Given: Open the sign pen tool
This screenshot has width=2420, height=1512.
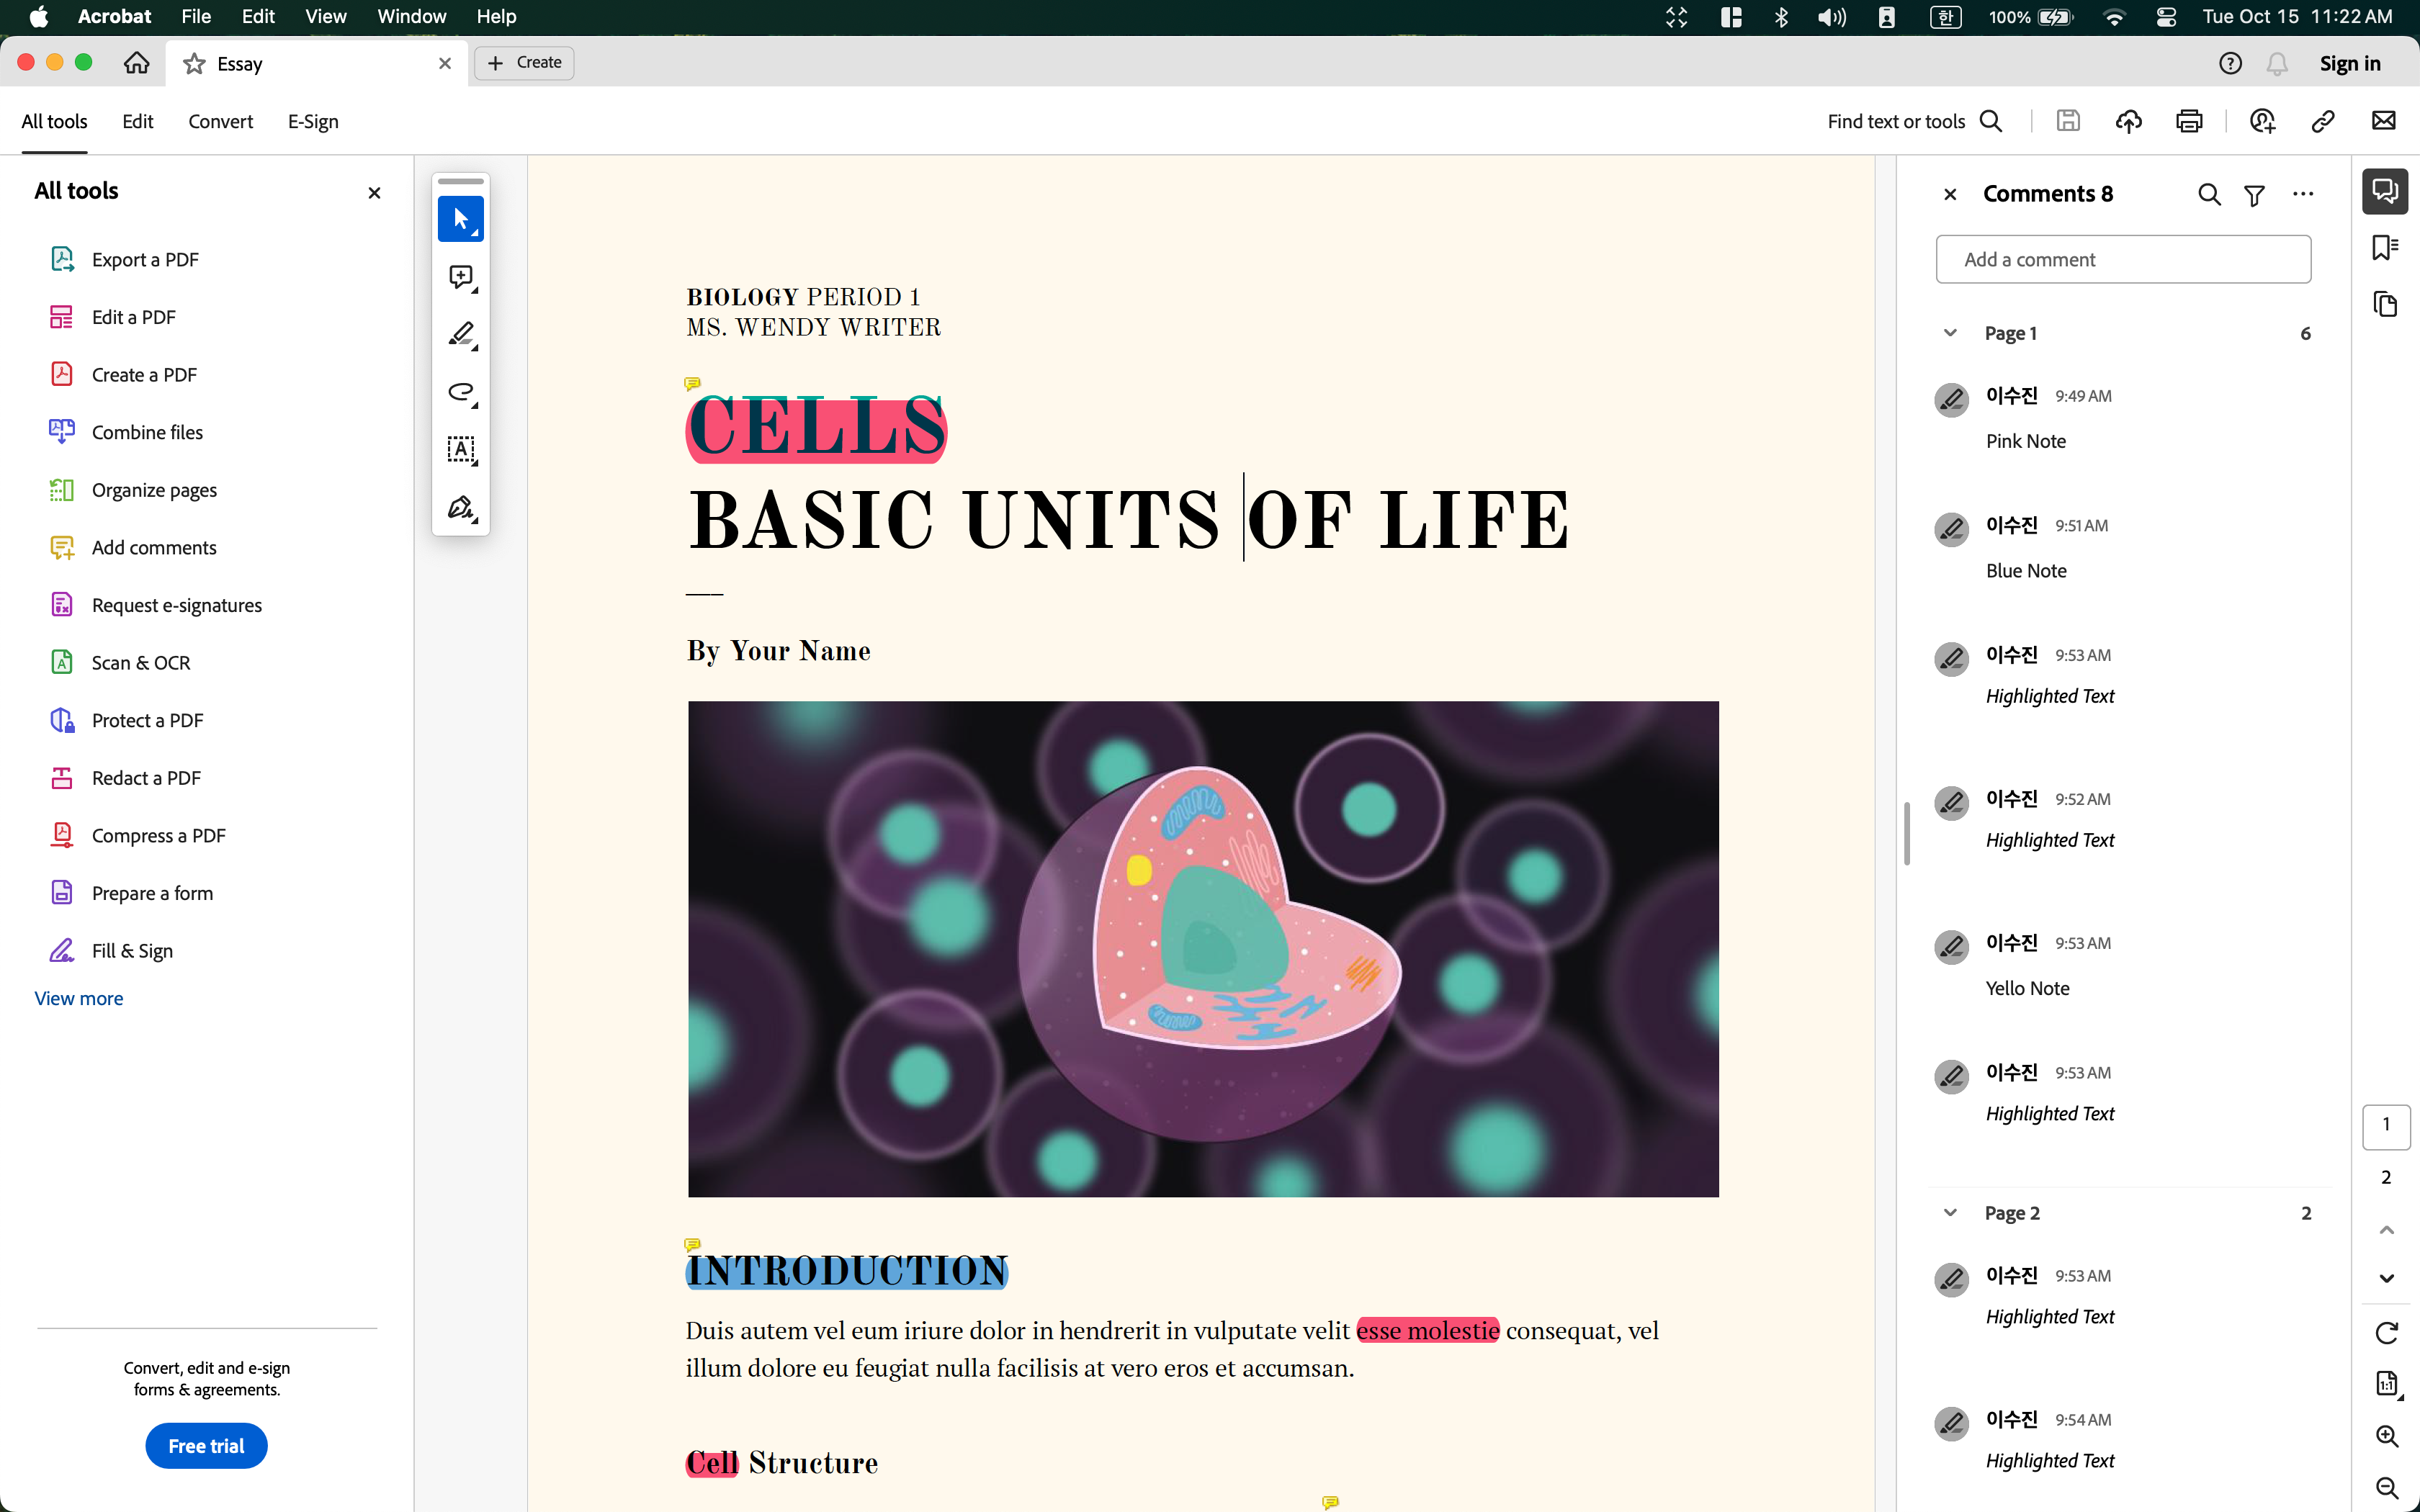Looking at the screenshot, I should [461, 508].
